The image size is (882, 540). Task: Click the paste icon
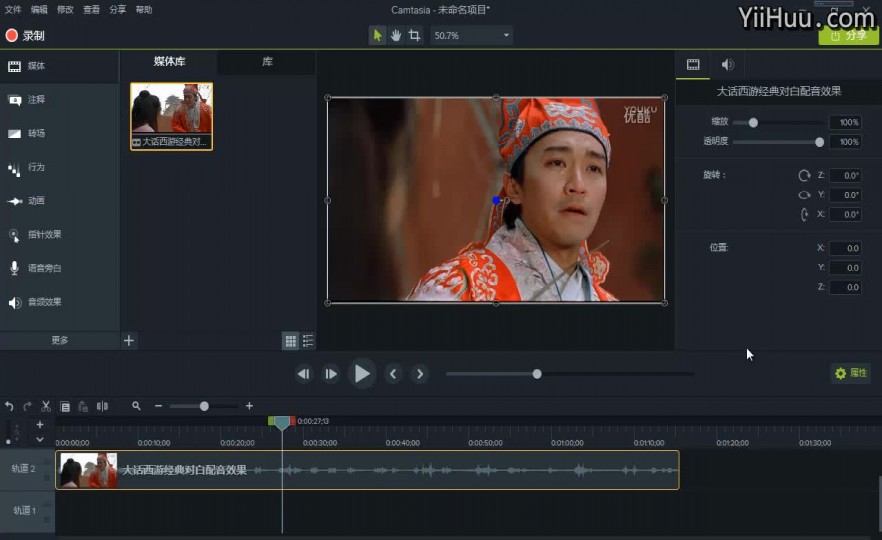click(83, 406)
